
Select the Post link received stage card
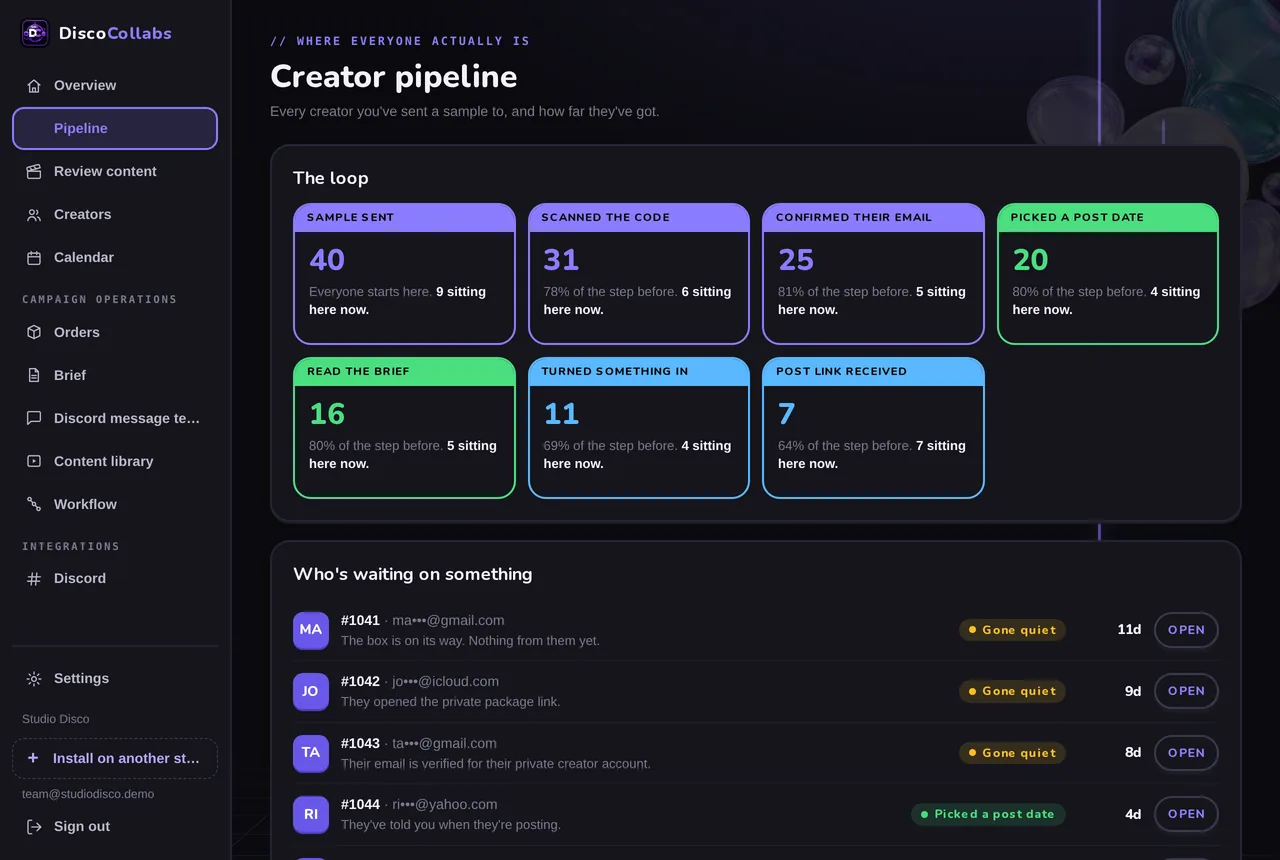873,428
